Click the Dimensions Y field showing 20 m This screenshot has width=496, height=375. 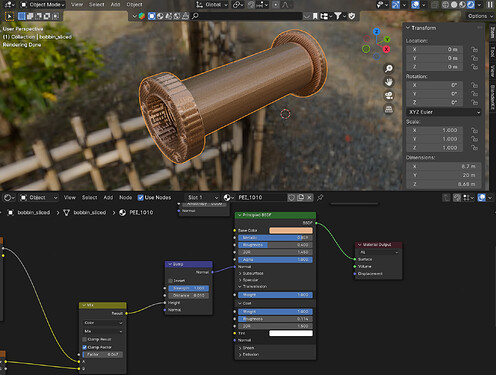(x=444, y=175)
